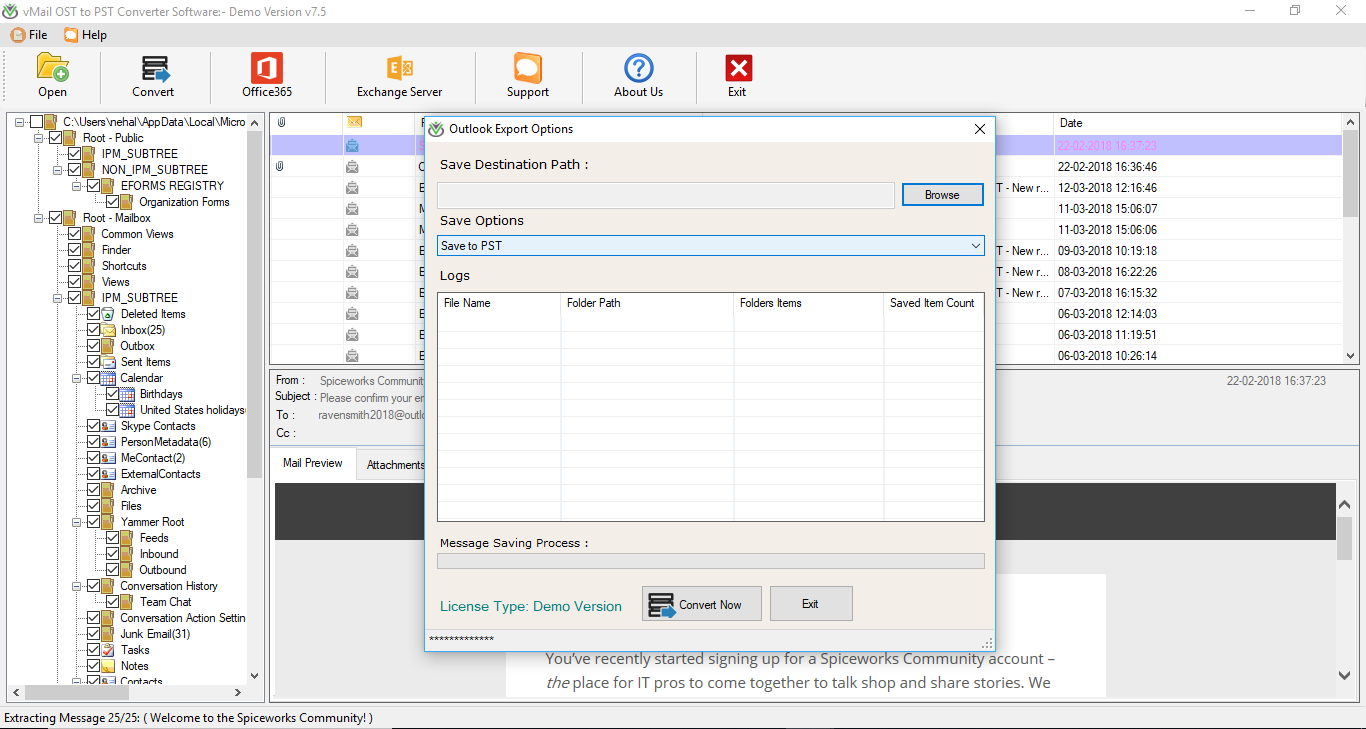Collapse the Root - Mailbox tree node
The image size is (1366, 729).
tap(39, 218)
